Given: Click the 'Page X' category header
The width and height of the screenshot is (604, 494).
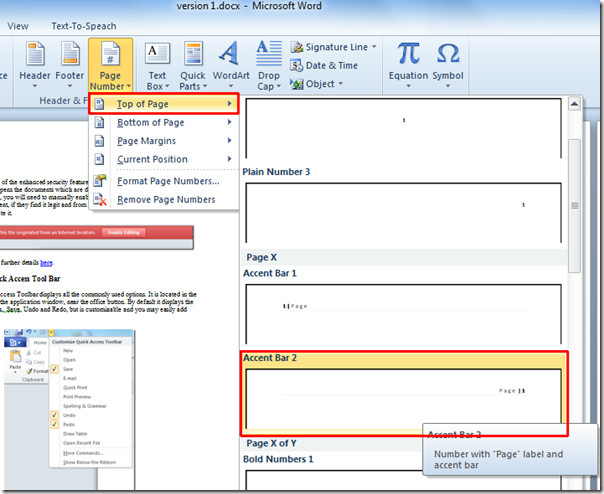Looking at the screenshot, I should [x=404, y=257].
